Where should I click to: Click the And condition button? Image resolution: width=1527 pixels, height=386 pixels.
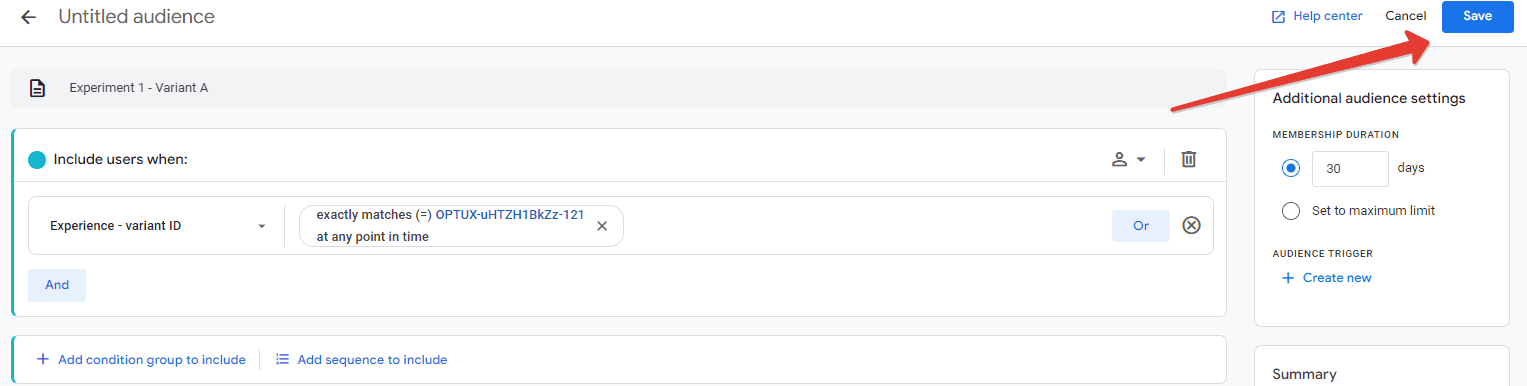click(x=57, y=285)
